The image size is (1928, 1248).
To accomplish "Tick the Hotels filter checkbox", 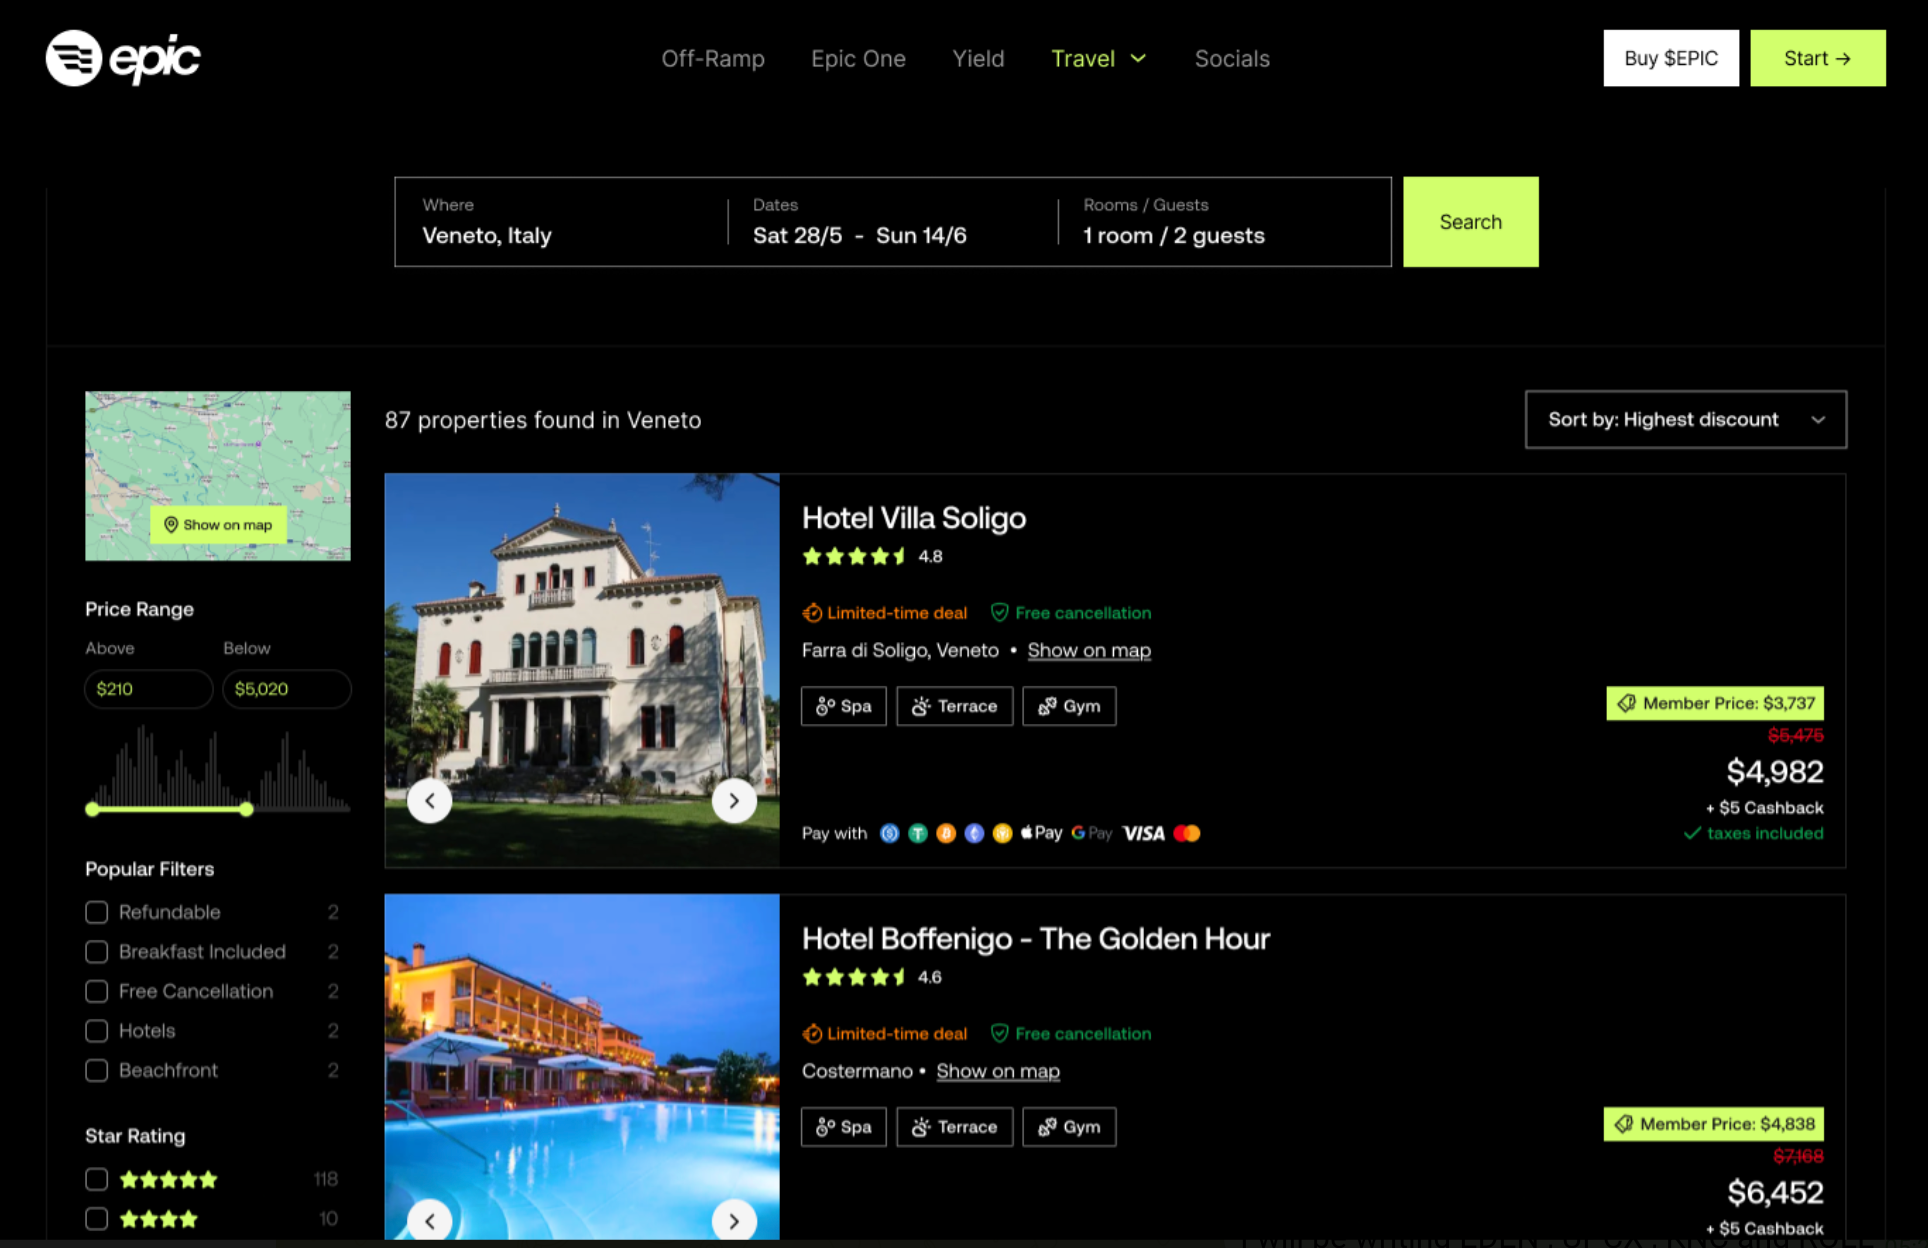I will pos(97,1031).
